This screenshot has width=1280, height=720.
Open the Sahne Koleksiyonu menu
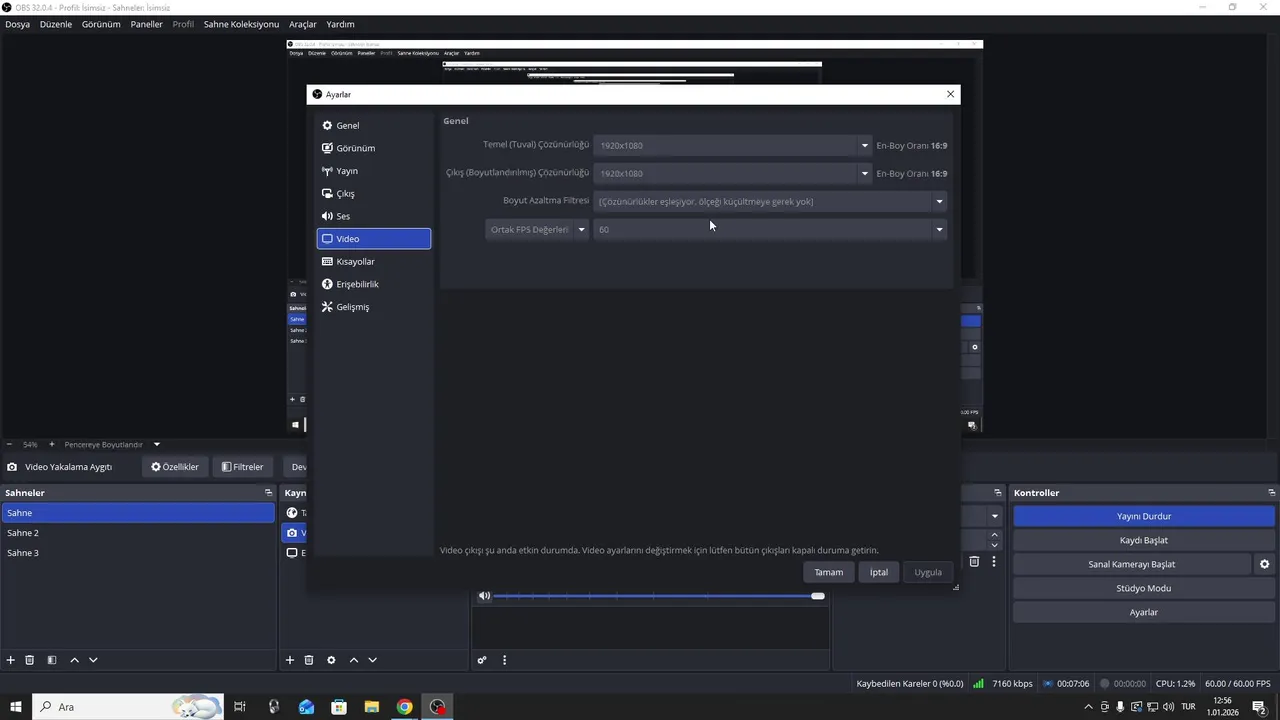(241, 24)
